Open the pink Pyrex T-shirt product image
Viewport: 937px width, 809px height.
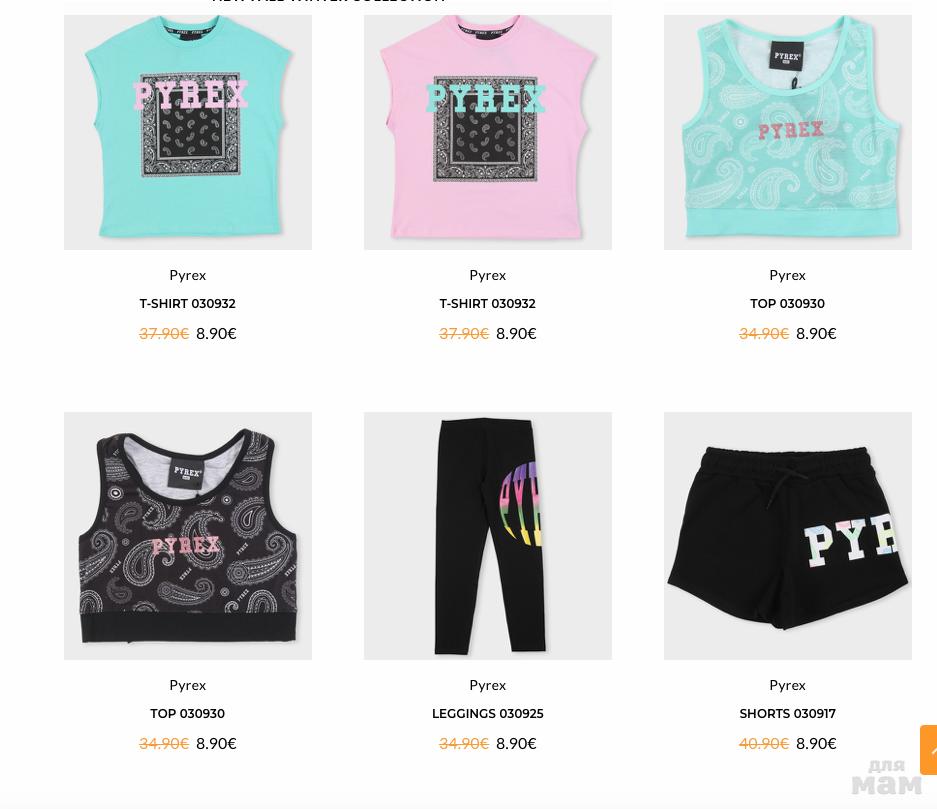click(488, 132)
